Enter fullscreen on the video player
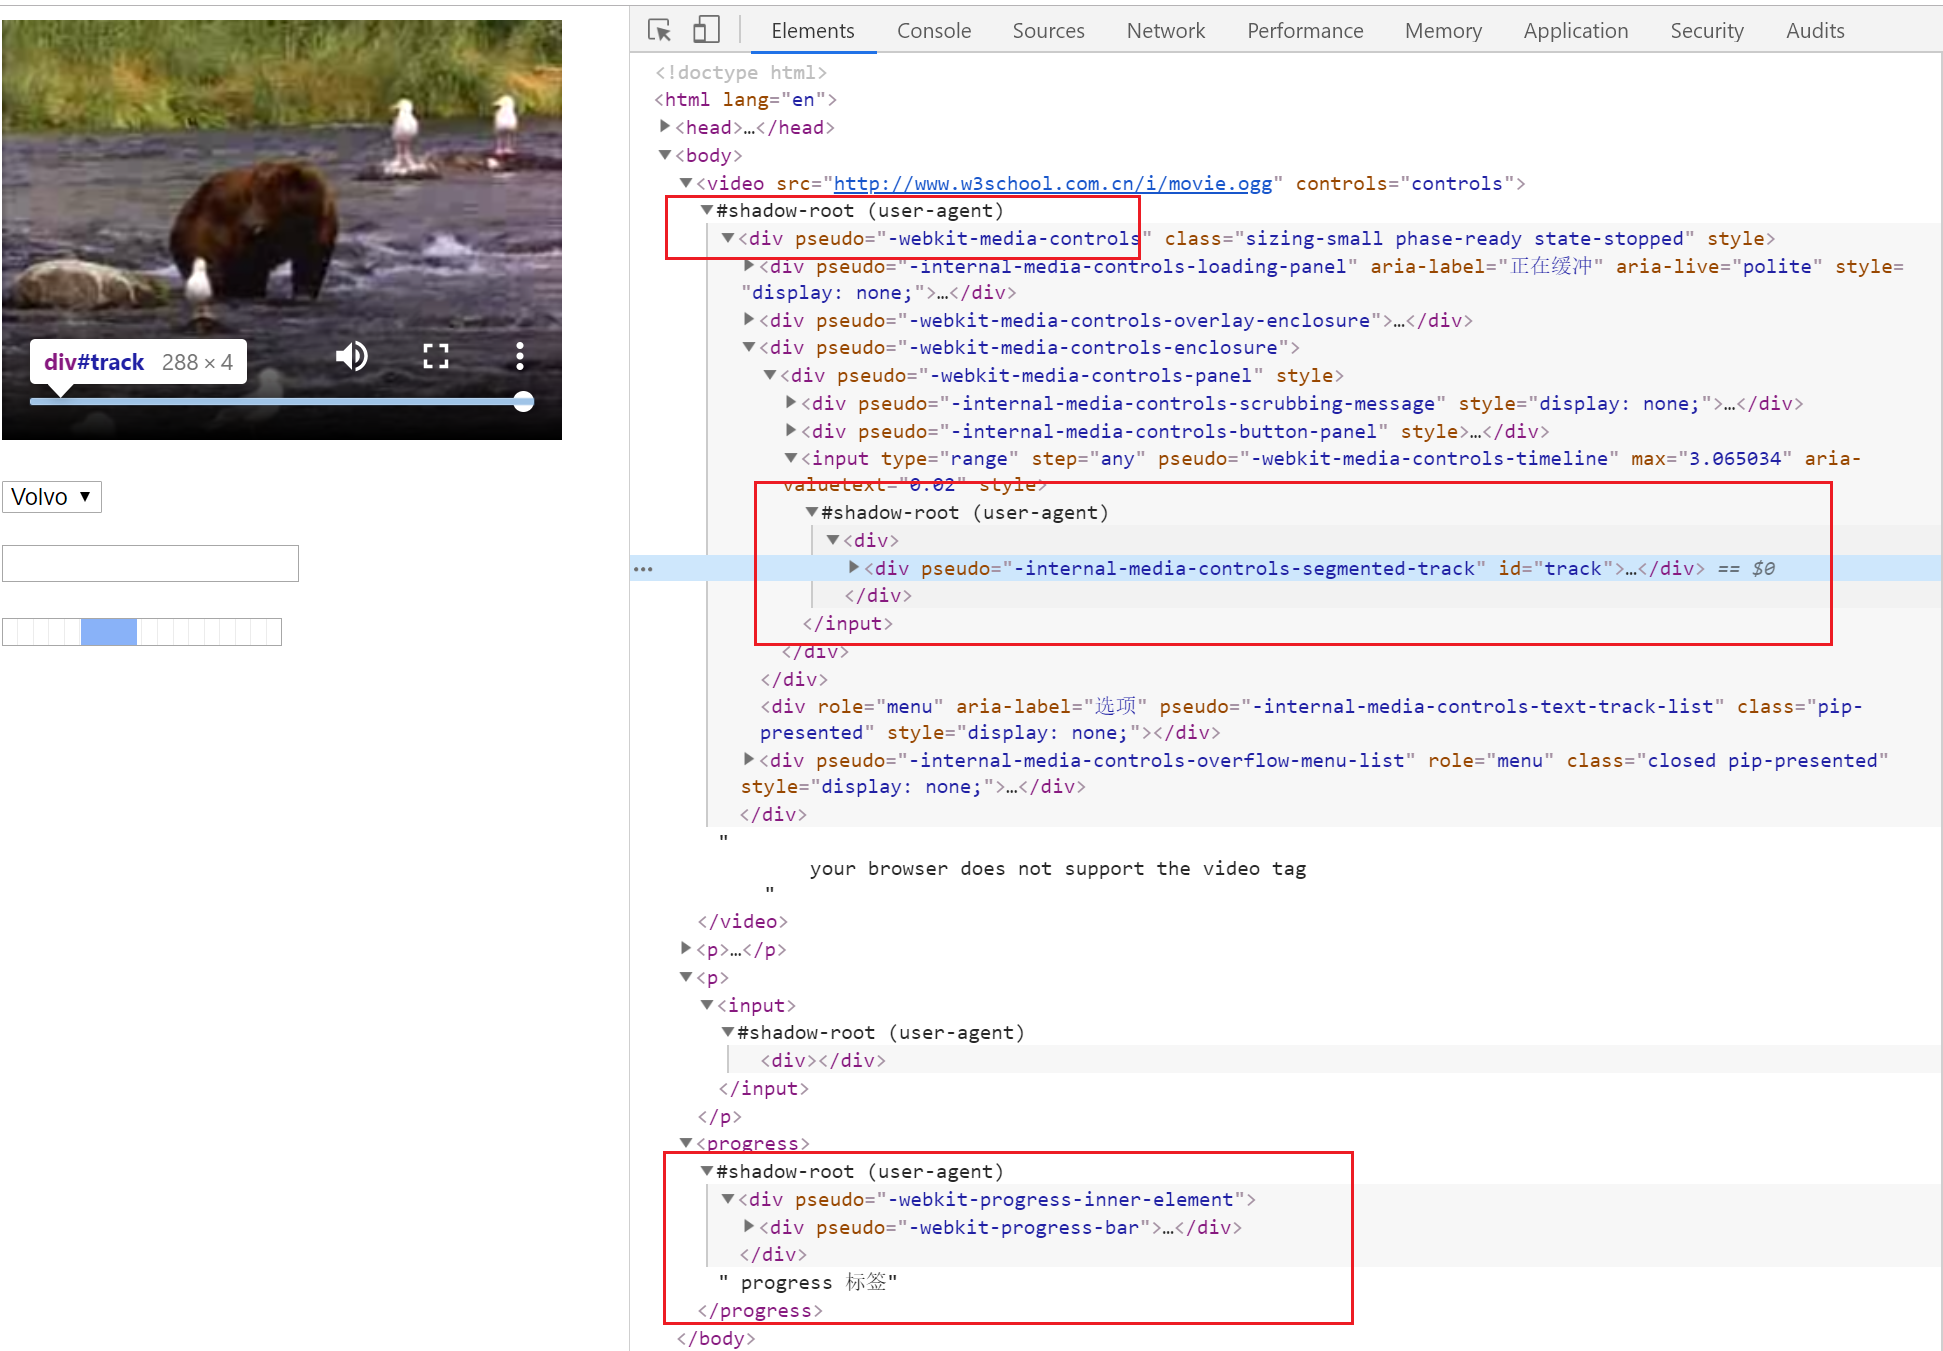 (x=435, y=356)
